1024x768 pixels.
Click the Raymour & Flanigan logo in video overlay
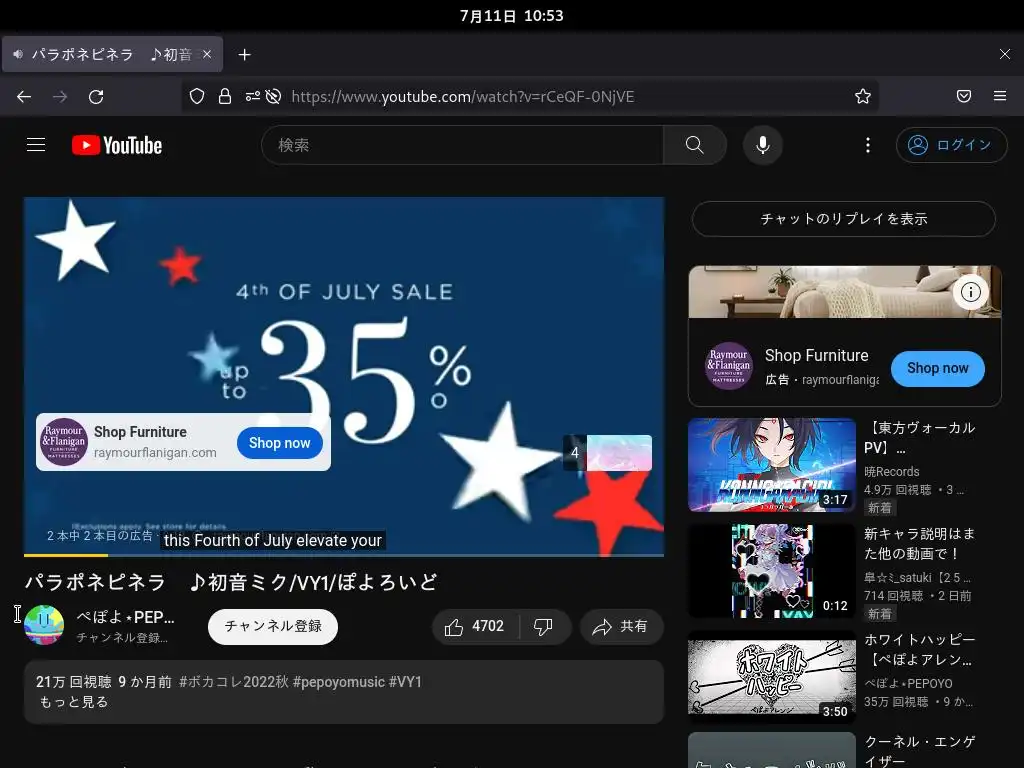tap(63, 441)
